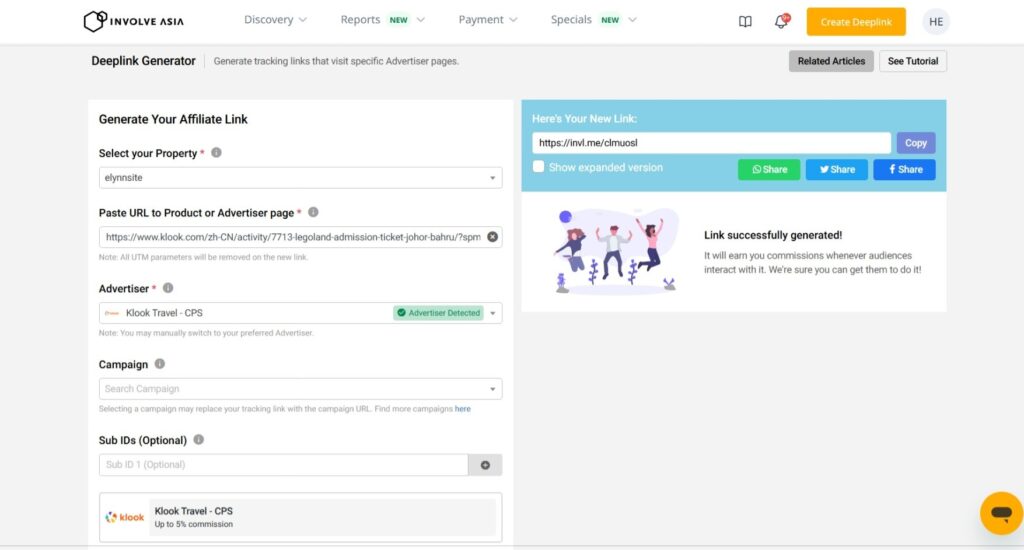This screenshot has width=1024, height=550.
Task: Expand the property dropdown showing elynnsite
Action: (x=300, y=178)
